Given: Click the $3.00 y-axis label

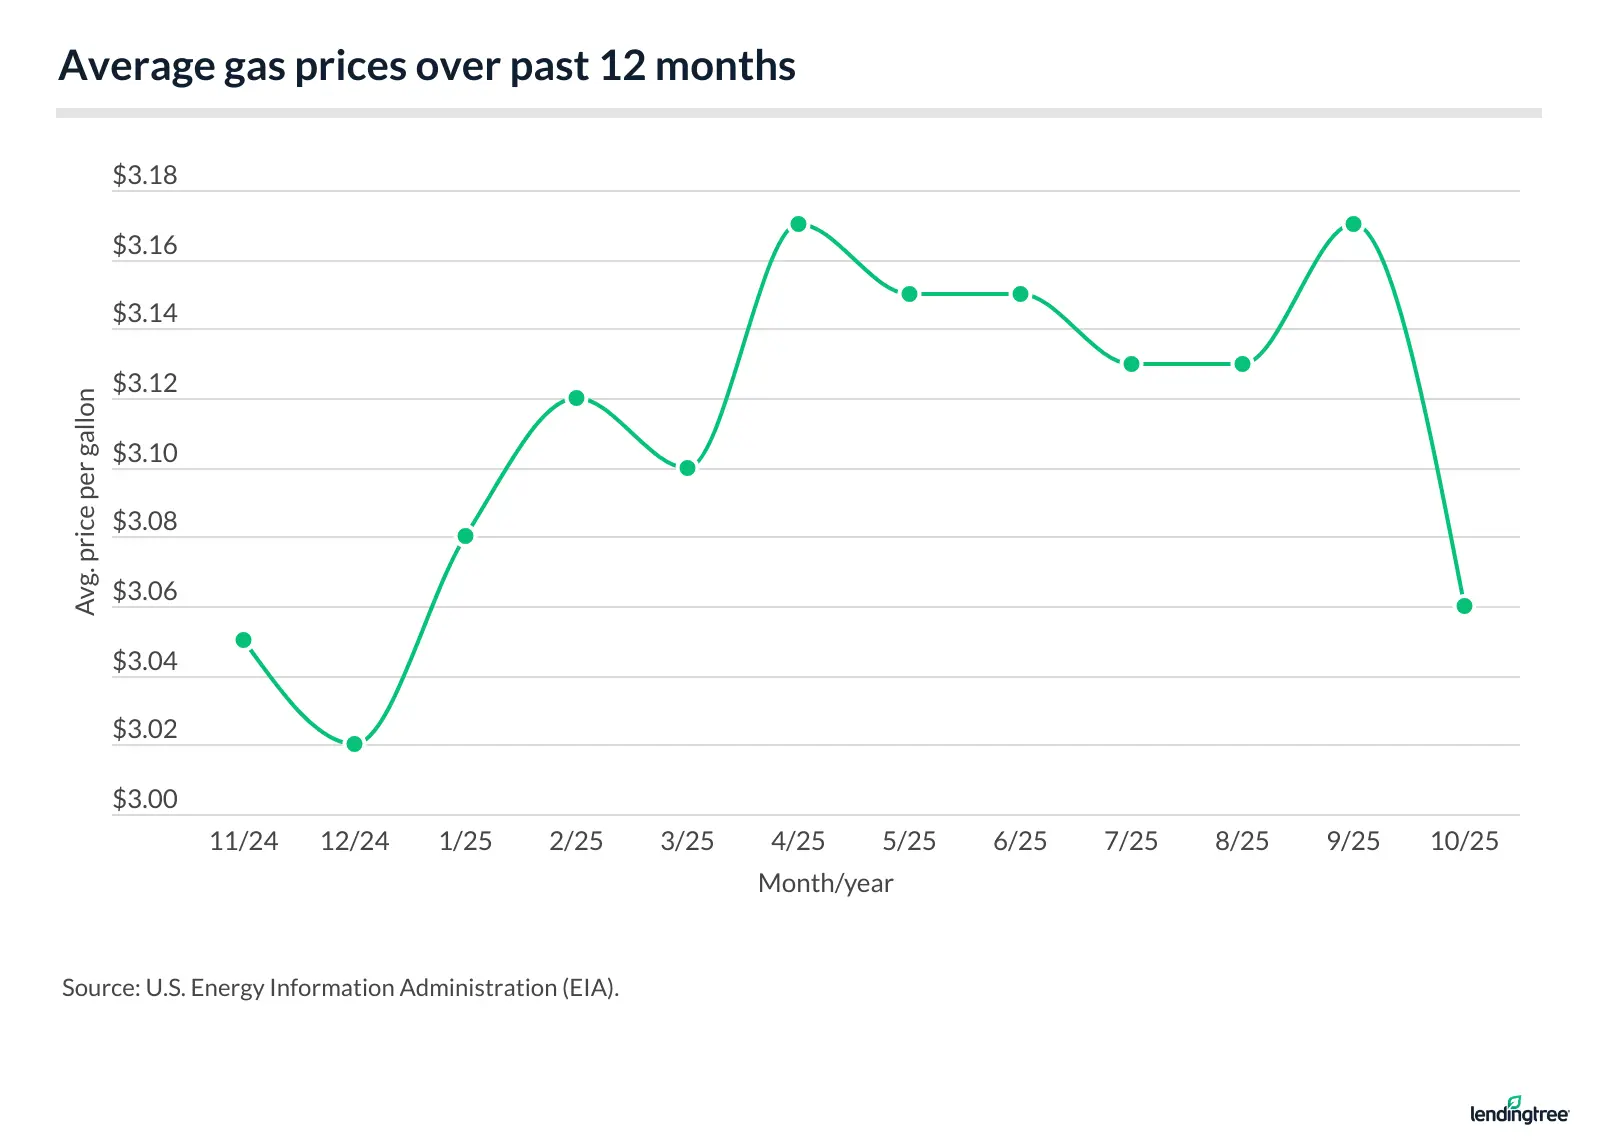Looking at the screenshot, I should point(145,799).
